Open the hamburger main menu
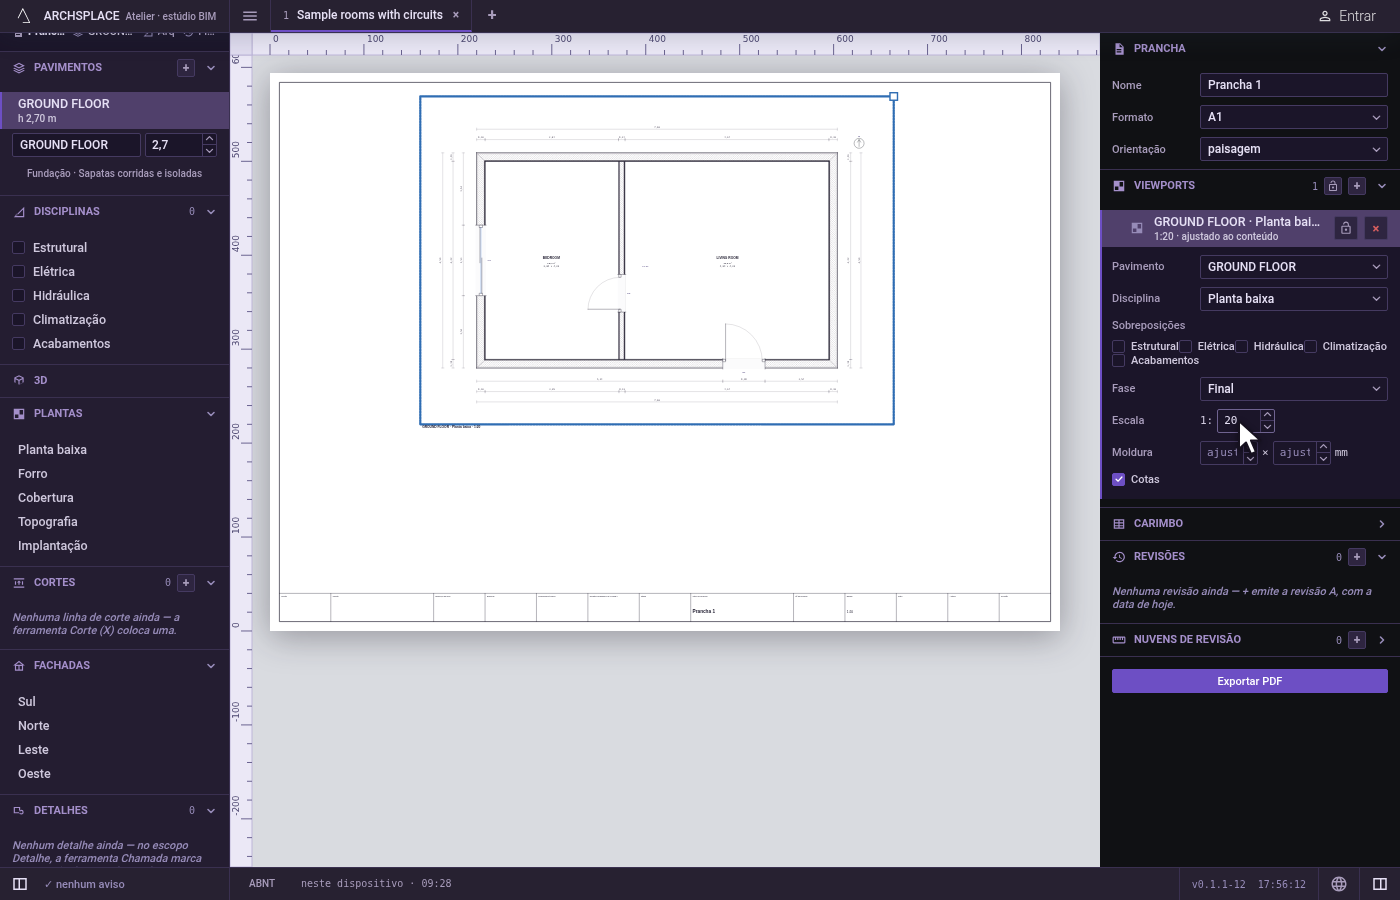1400x900 pixels. click(x=250, y=15)
